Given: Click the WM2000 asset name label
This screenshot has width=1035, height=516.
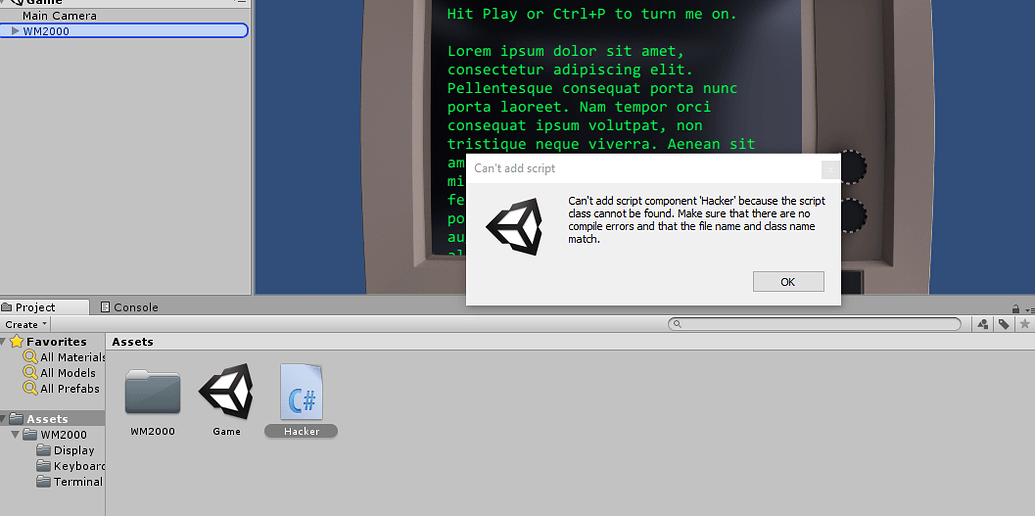Looking at the screenshot, I should [152, 432].
